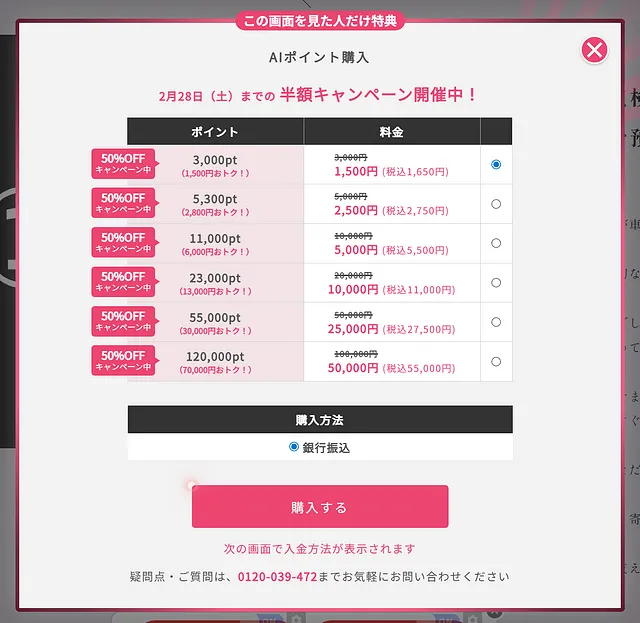Select the 銀行振込 payment radio button
Image resolution: width=640 pixels, height=623 pixels.
(x=294, y=447)
